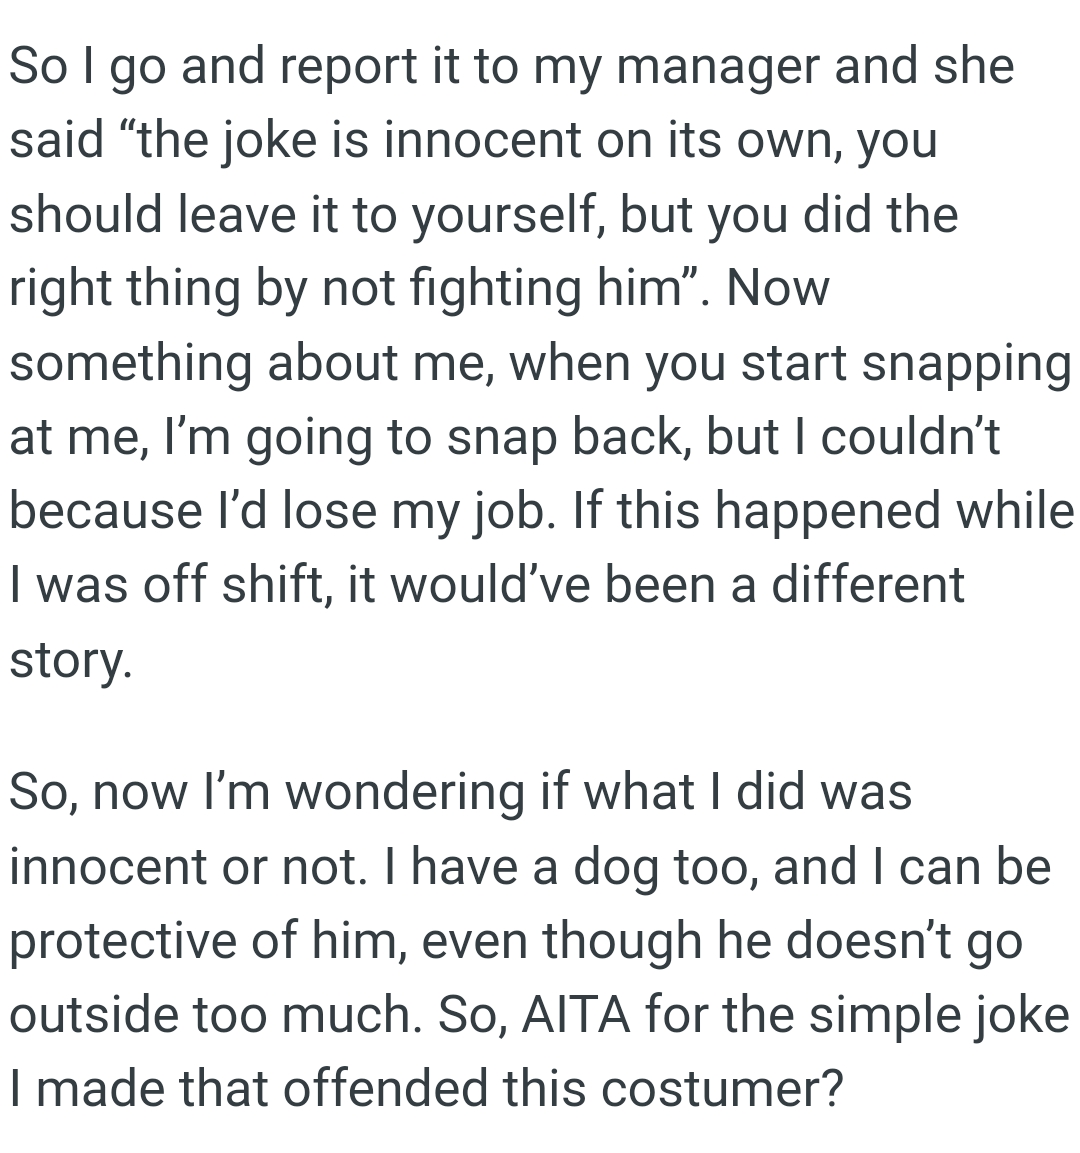Screen dimensions: 1080x1153
Task: Click the word "report" in the text
Action: [348, 68]
